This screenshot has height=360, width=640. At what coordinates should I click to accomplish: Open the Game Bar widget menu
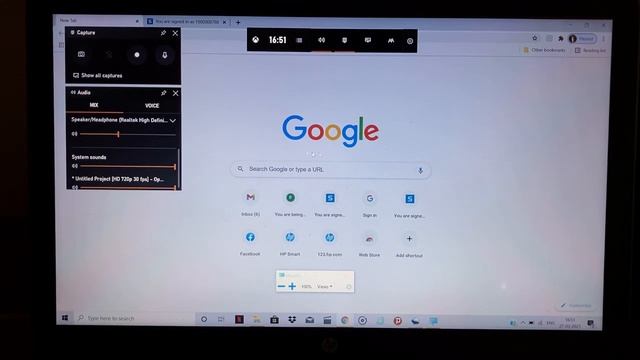coord(299,40)
